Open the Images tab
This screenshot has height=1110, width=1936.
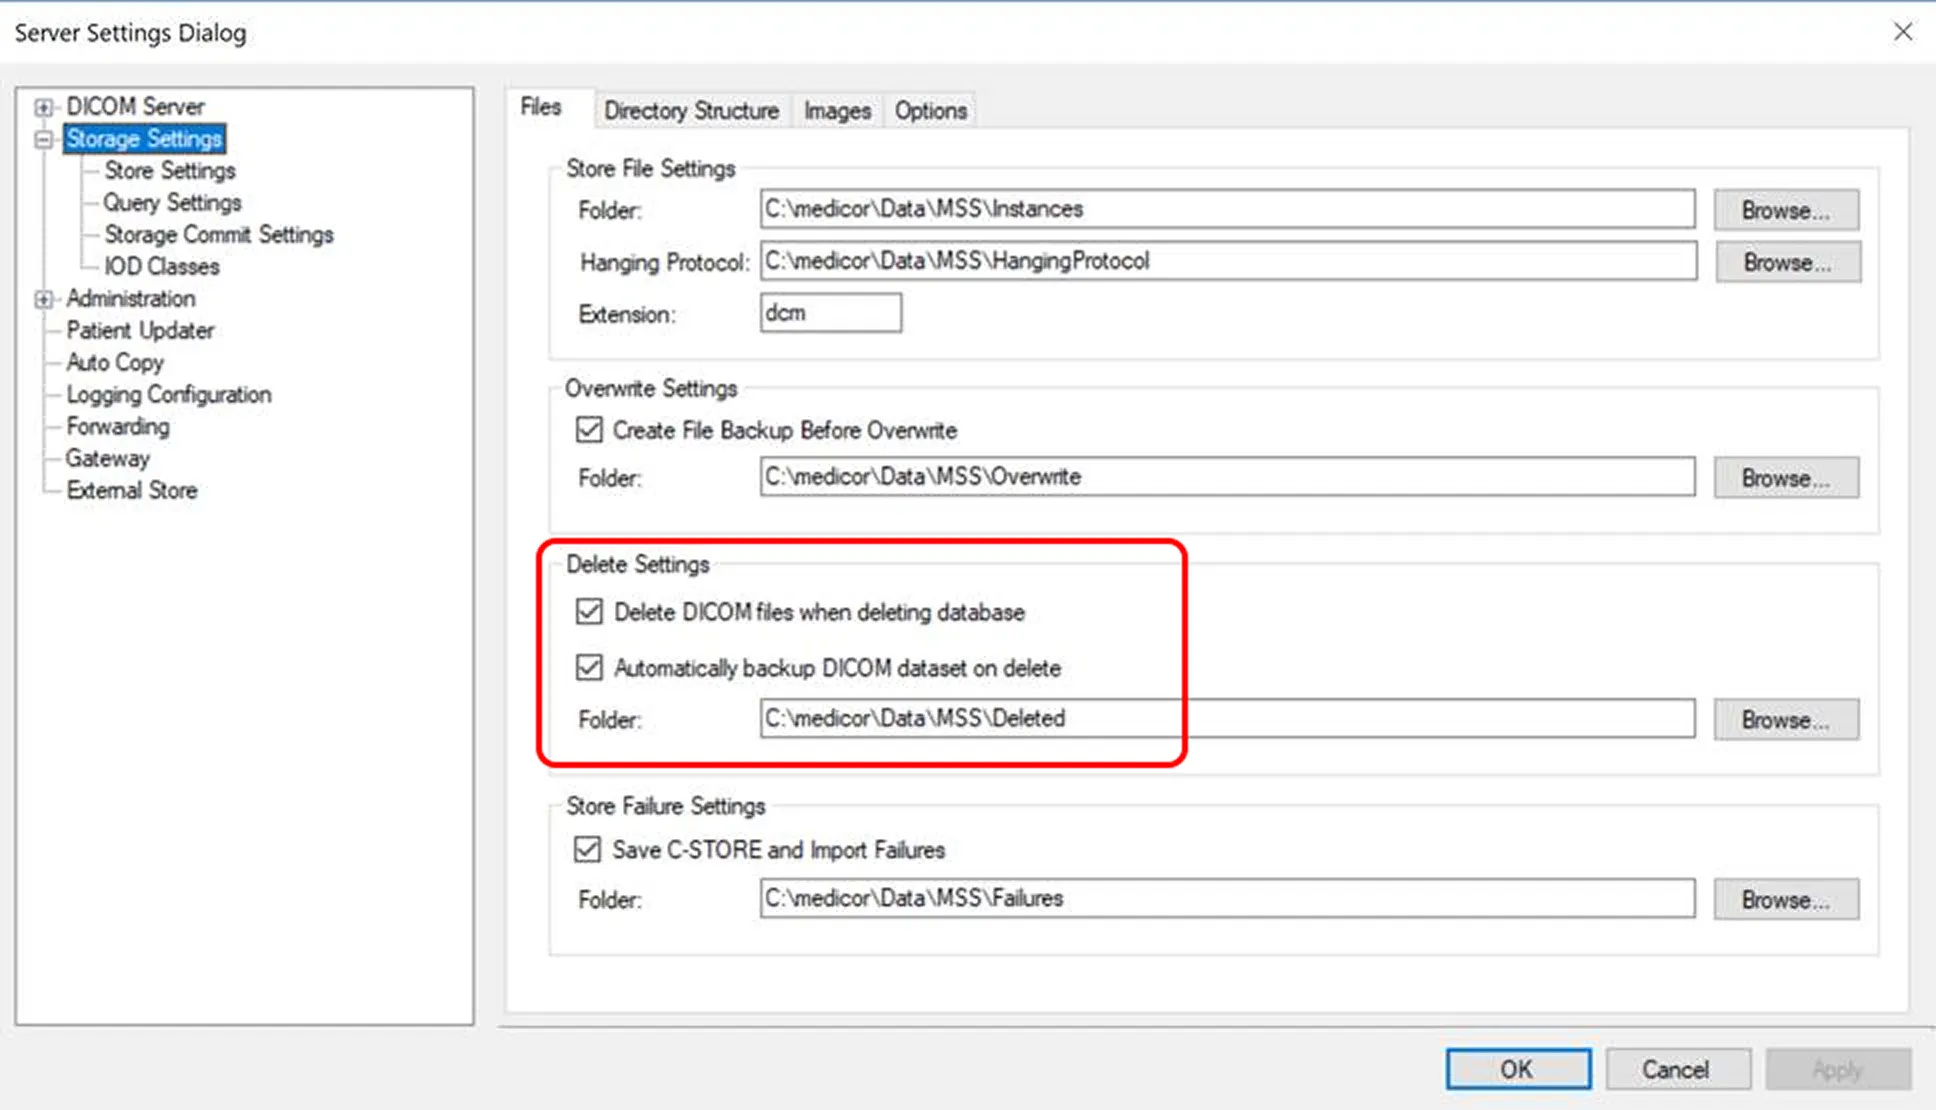pyautogui.click(x=837, y=111)
